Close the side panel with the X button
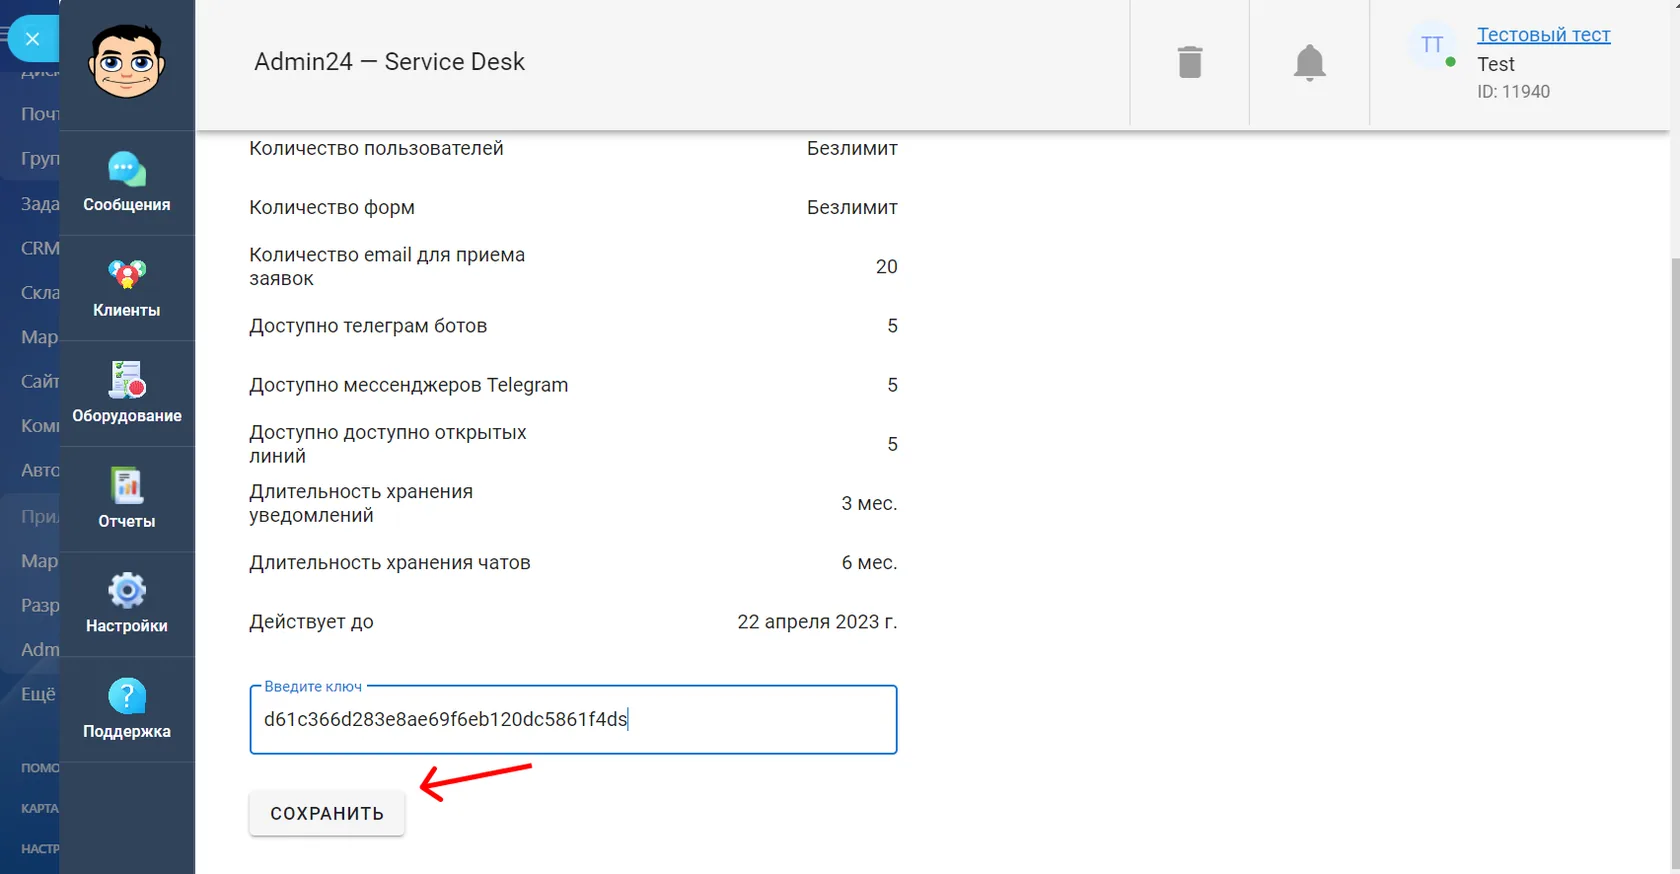Image resolution: width=1680 pixels, height=874 pixels. (33, 39)
